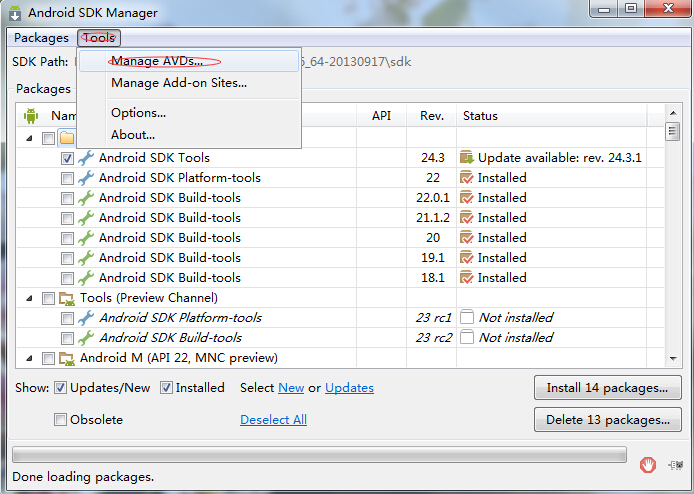The height and width of the screenshot is (494, 694).
Task: Check the Build-tools 18.1 checkbox
Action: coord(67,278)
